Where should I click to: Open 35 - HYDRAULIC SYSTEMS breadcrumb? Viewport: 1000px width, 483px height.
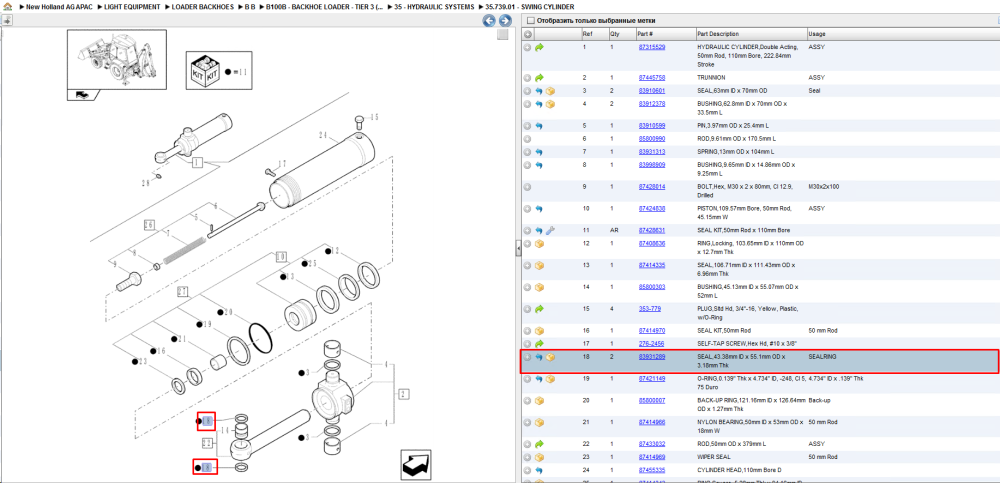coord(434,6)
